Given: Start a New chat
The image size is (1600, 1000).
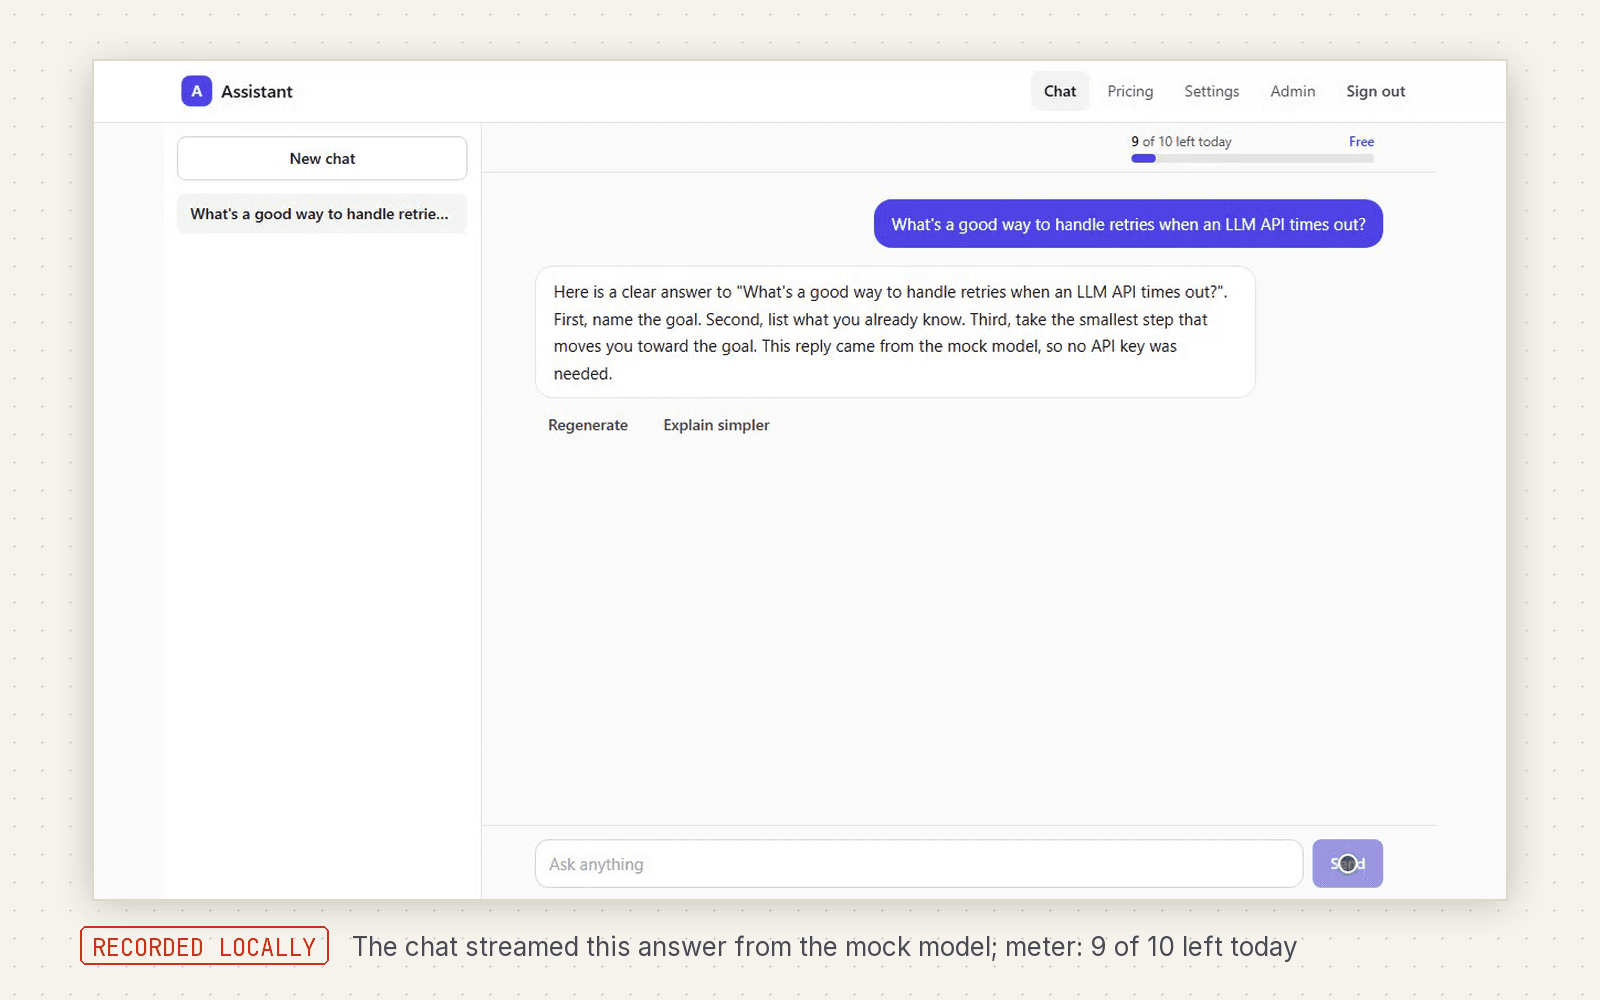Looking at the screenshot, I should coord(322,158).
